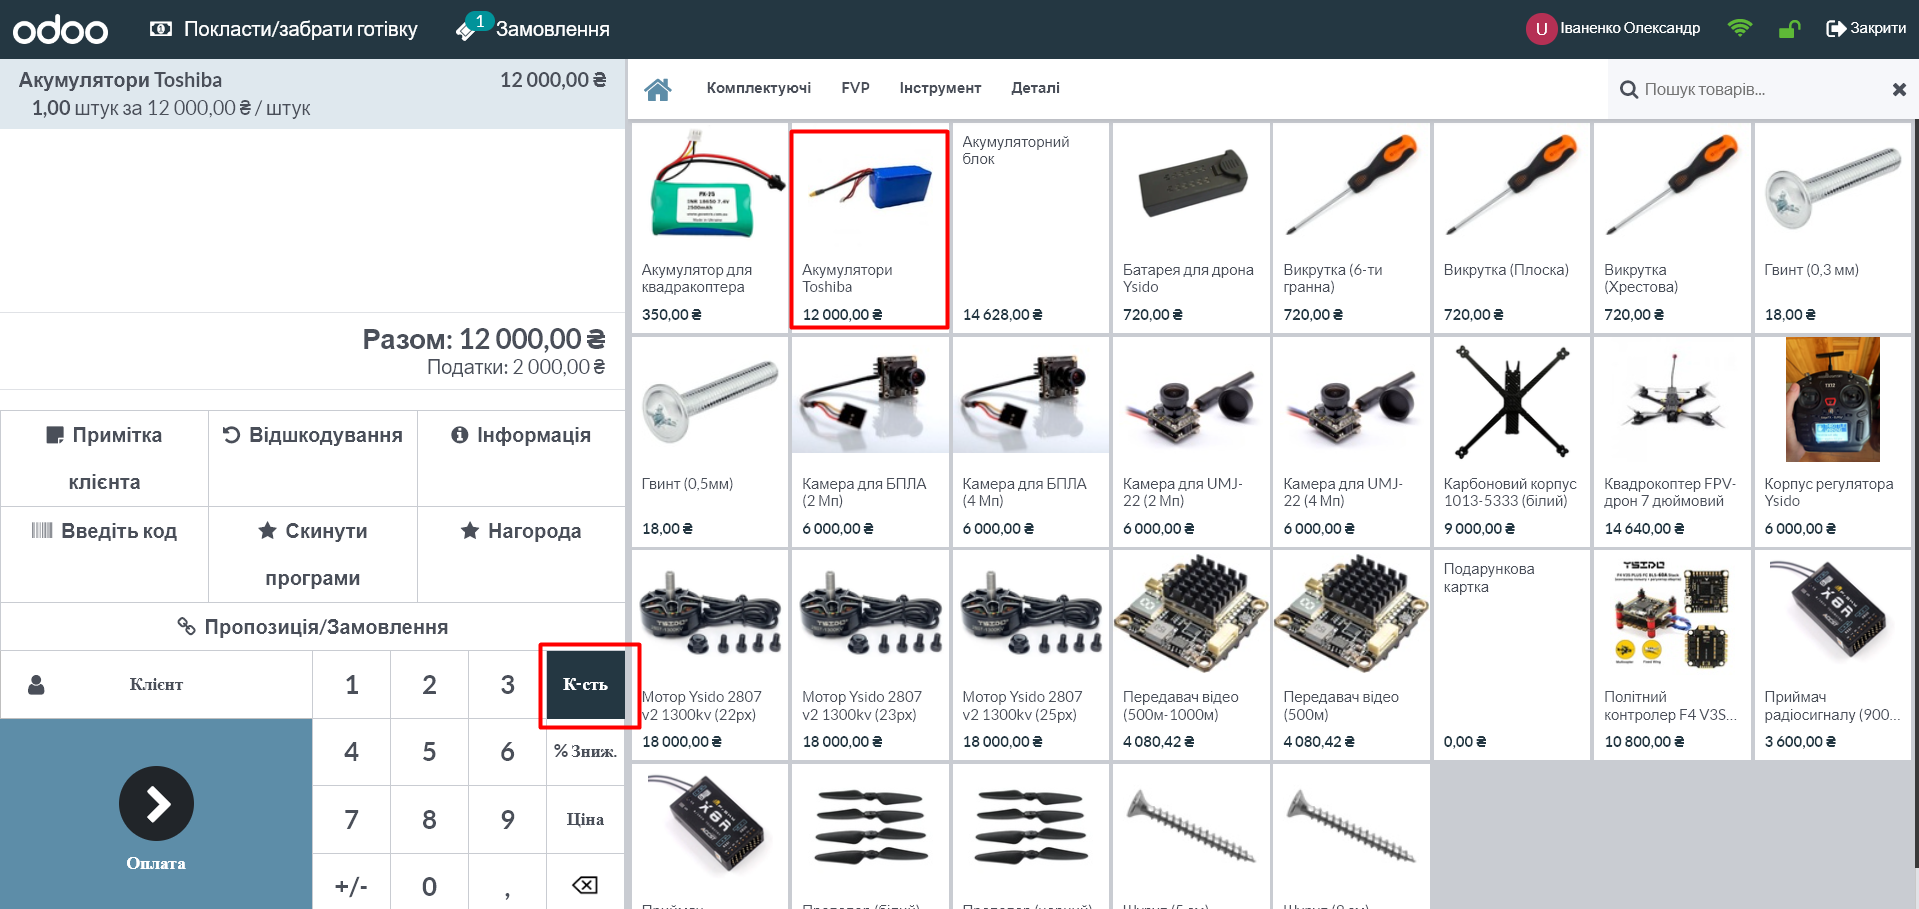Image resolution: width=1919 pixels, height=909 pixels.
Task: Click the Wi-Fi connection status icon
Action: point(1739,28)
